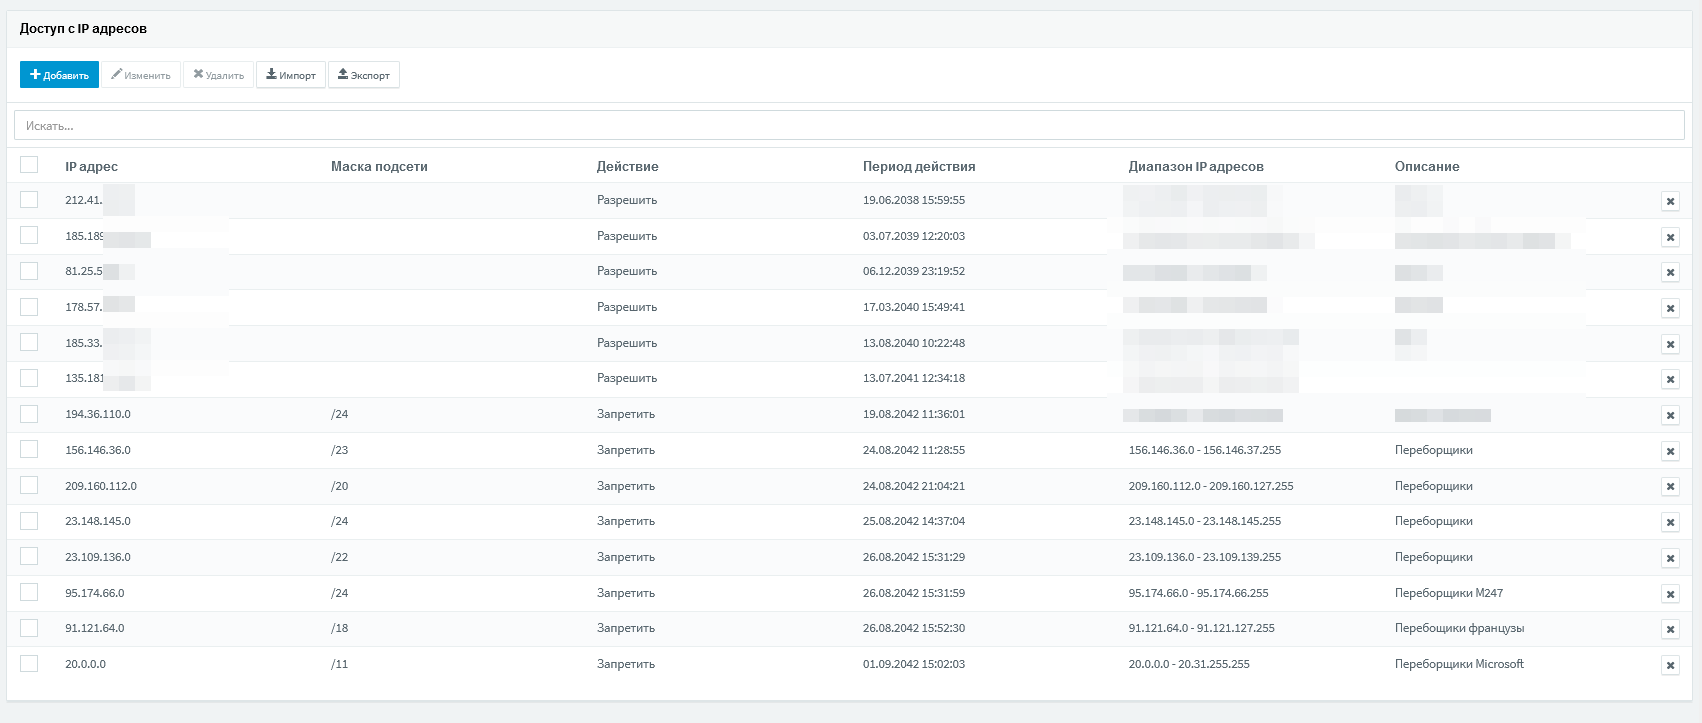Screen dimensions: 1702x723
Task: Click the /18 subnet mask cell
Action: [340, 628]
